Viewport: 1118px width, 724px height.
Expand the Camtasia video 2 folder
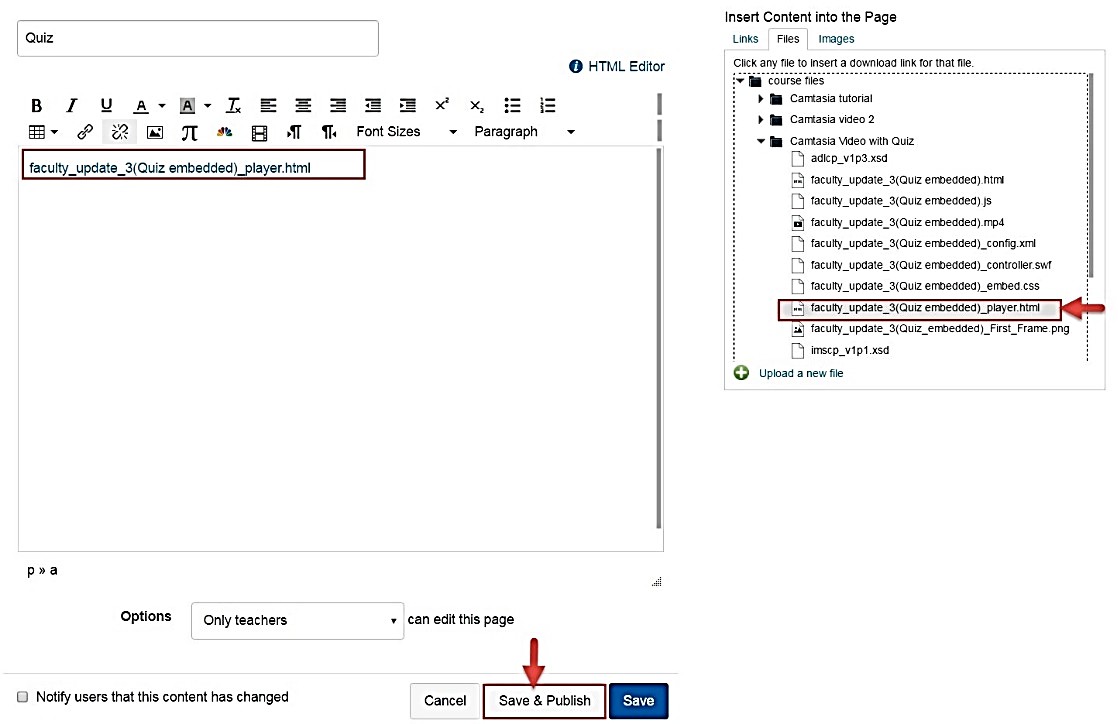[760, 119]
